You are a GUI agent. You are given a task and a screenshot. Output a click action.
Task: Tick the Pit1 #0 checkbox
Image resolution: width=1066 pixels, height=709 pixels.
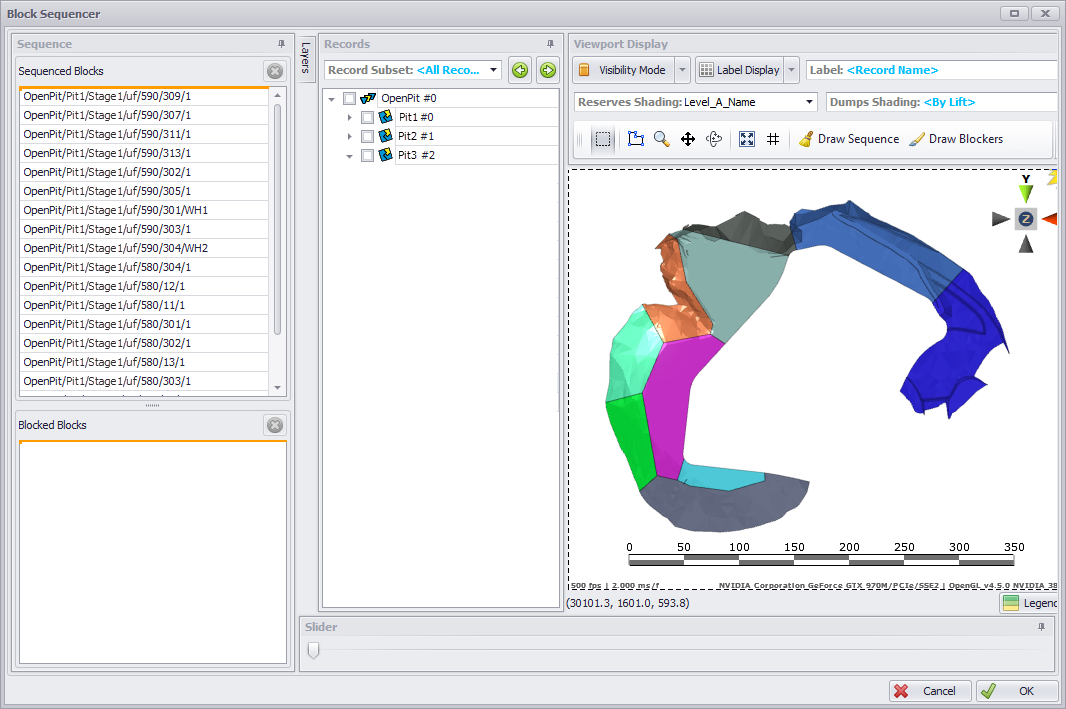pyautogui.click(x=367, y=117)
